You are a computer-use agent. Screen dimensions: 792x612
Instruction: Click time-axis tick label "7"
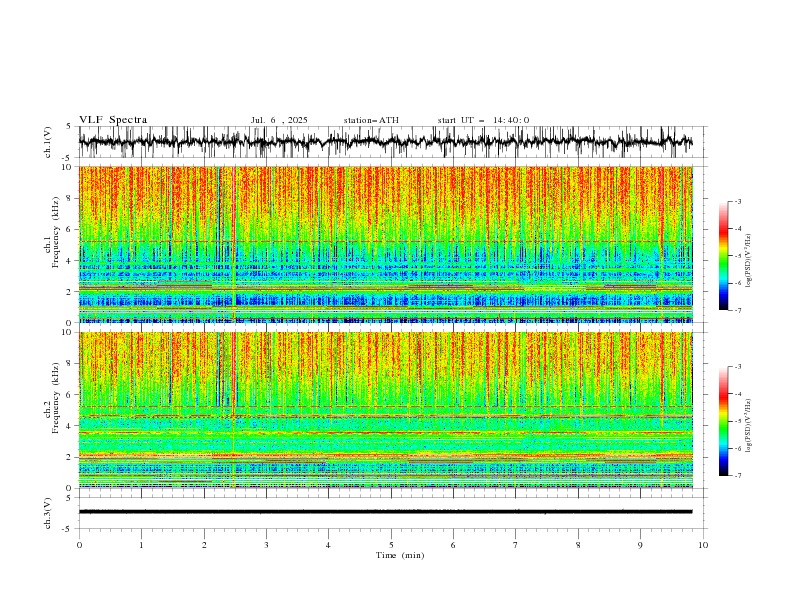[516, 545]
